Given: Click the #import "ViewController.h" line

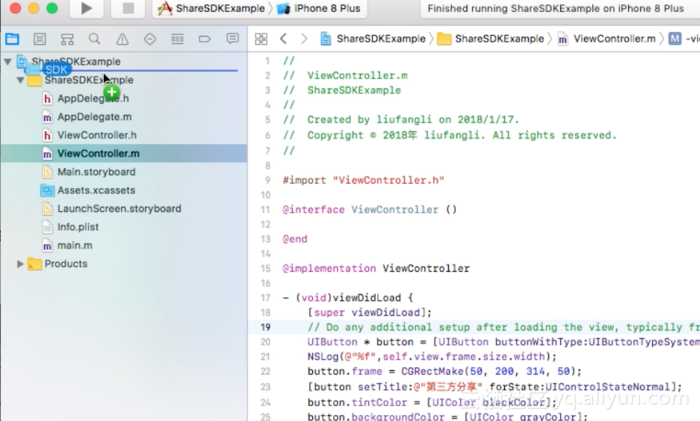Looking at the screenshot, I should click(x=363, y=180).
